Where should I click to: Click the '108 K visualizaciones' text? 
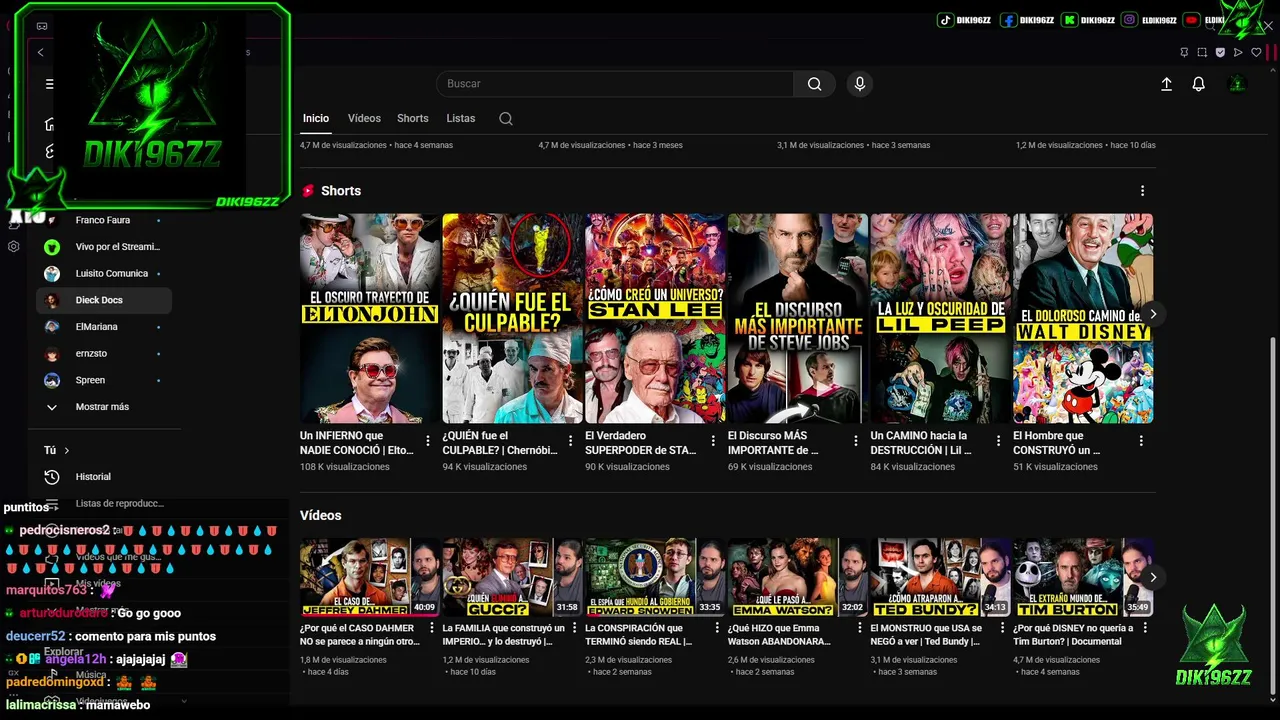click(345, 467)
